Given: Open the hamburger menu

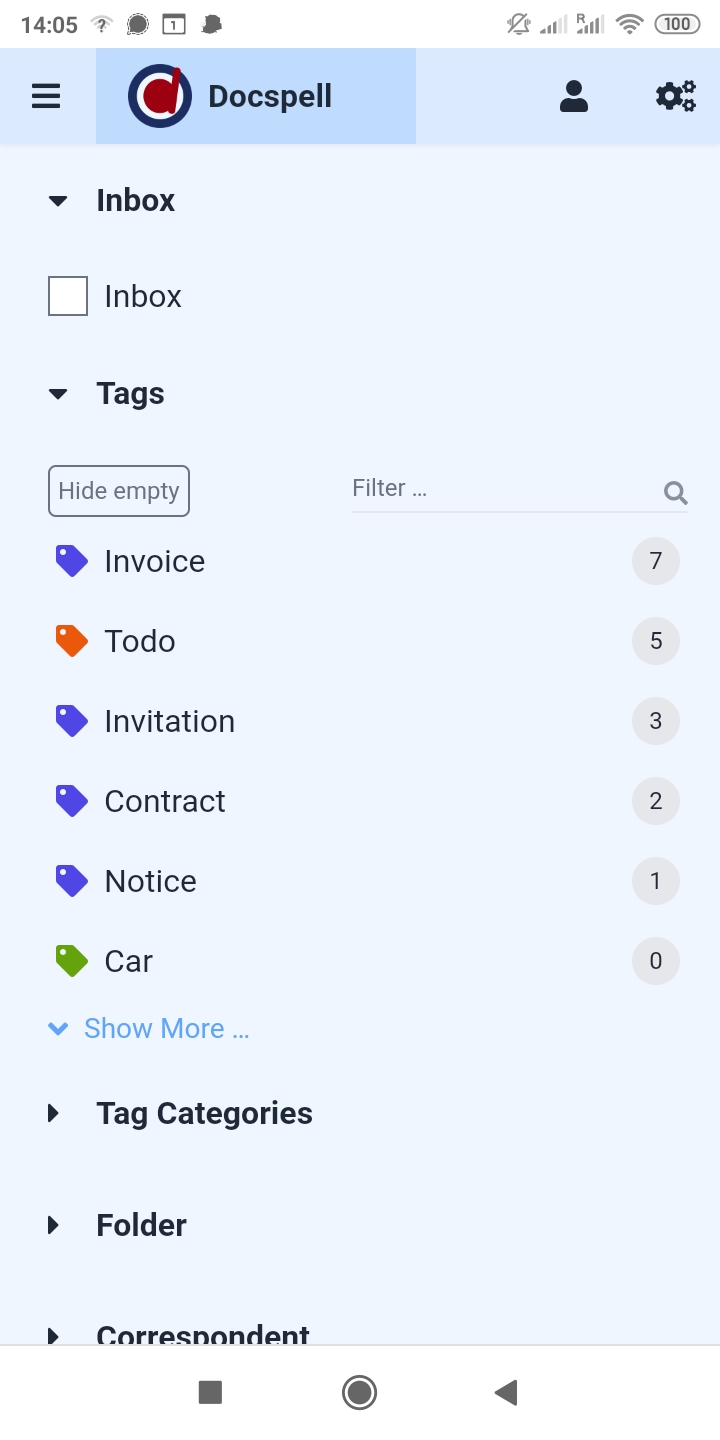Looking at the screenshot, I should (x=46, y=96).
